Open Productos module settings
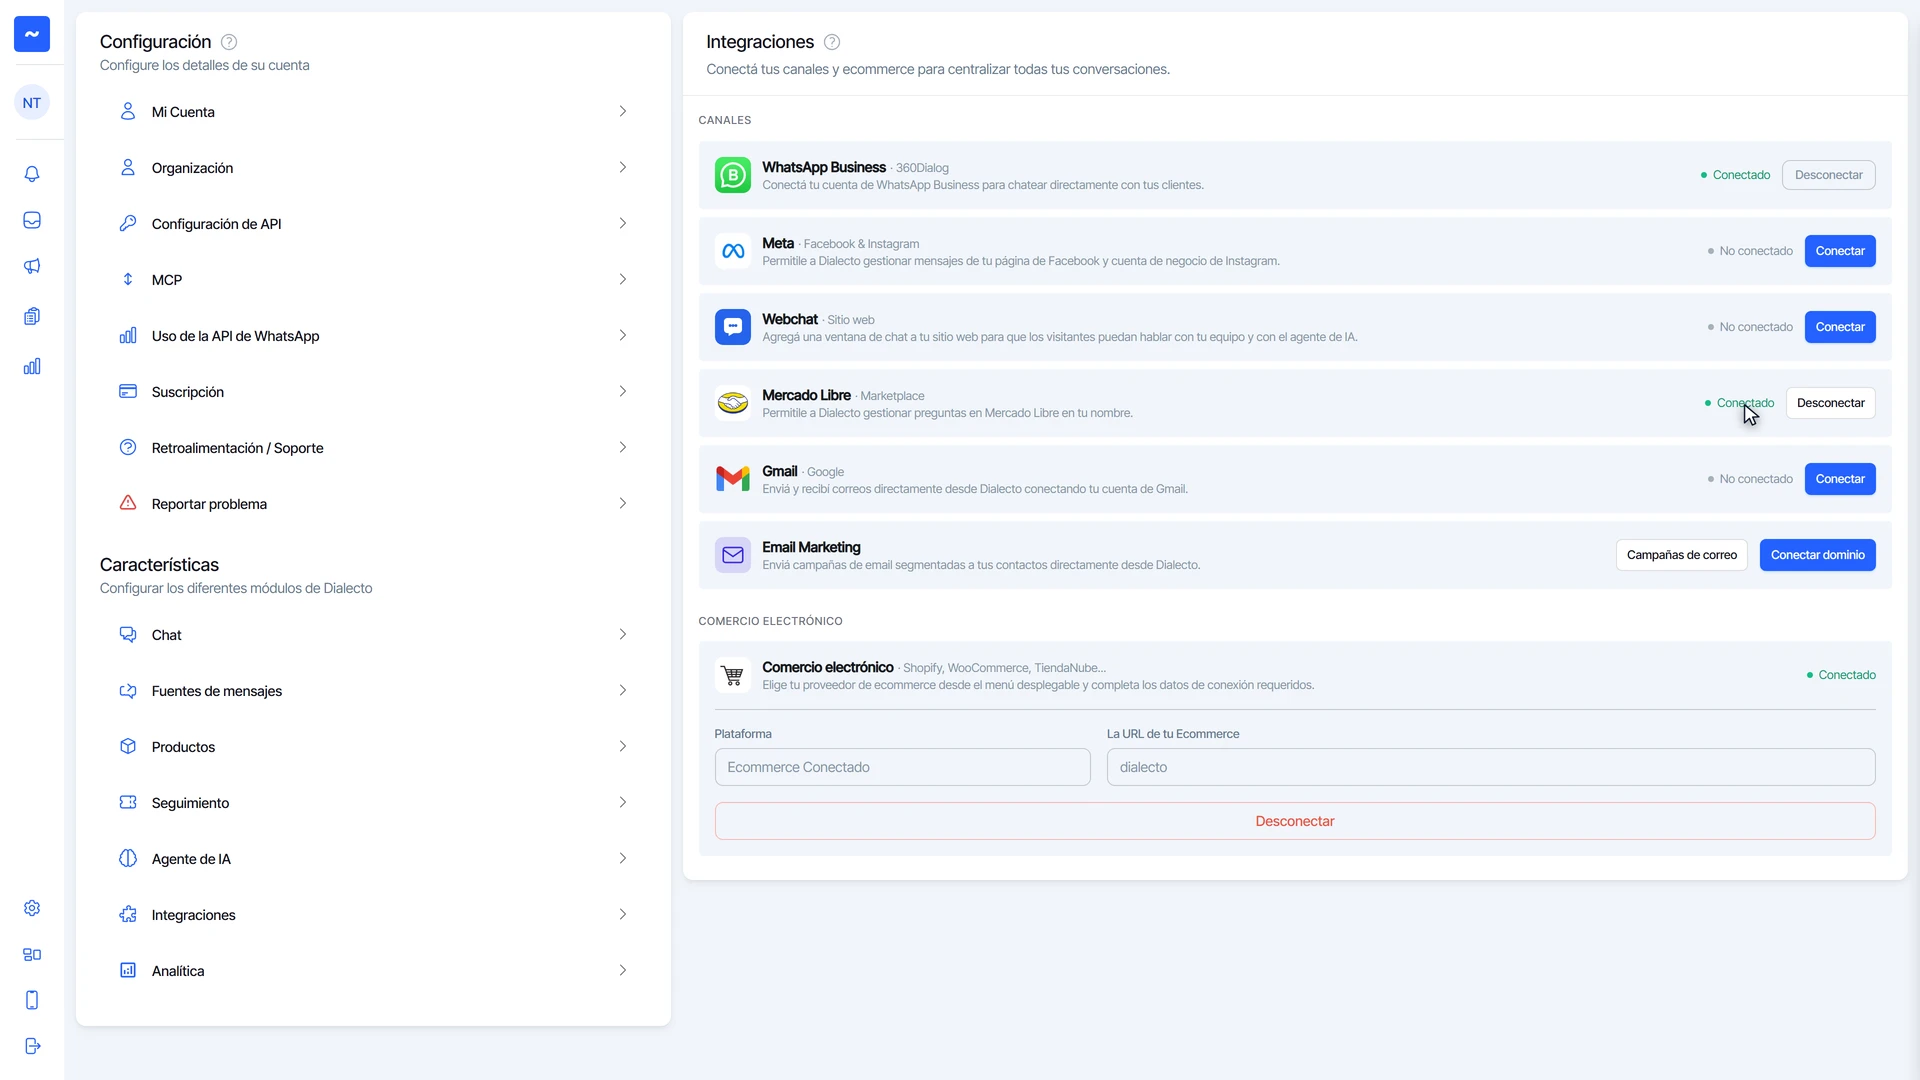 point(373,746)
